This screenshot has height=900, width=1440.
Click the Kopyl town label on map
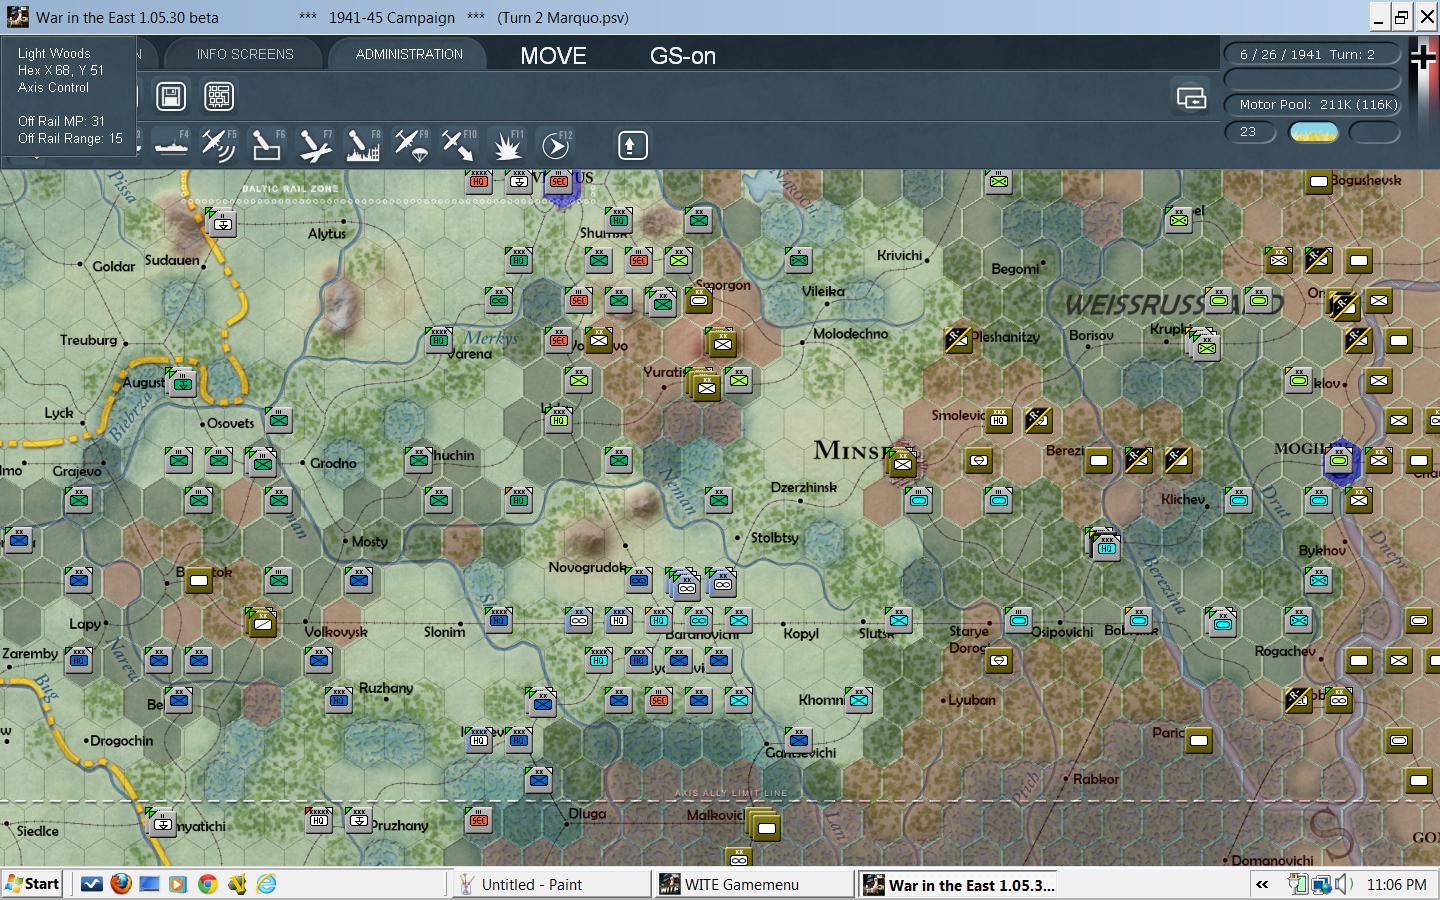(x=801, y=633)
